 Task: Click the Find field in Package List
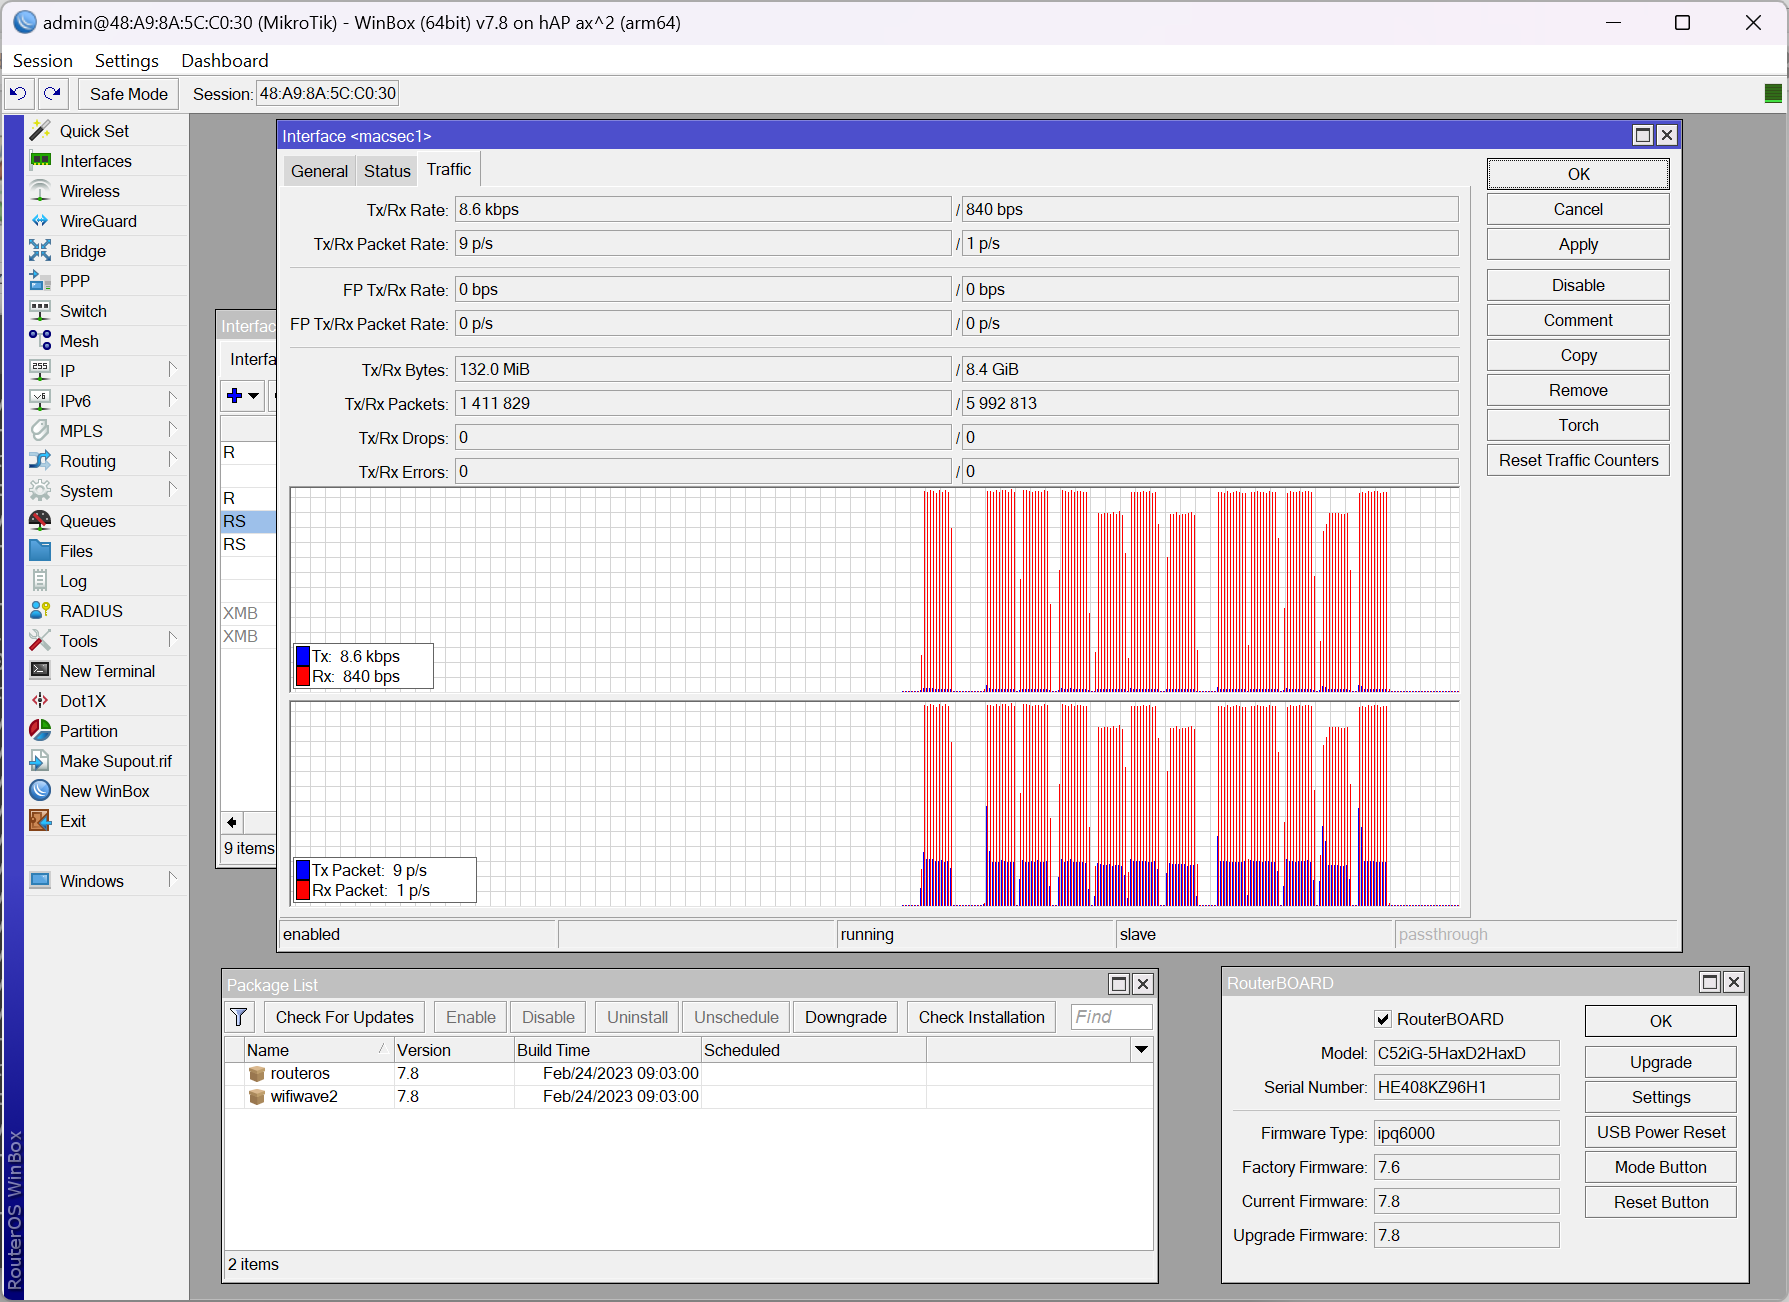tap(1110, 1017)
